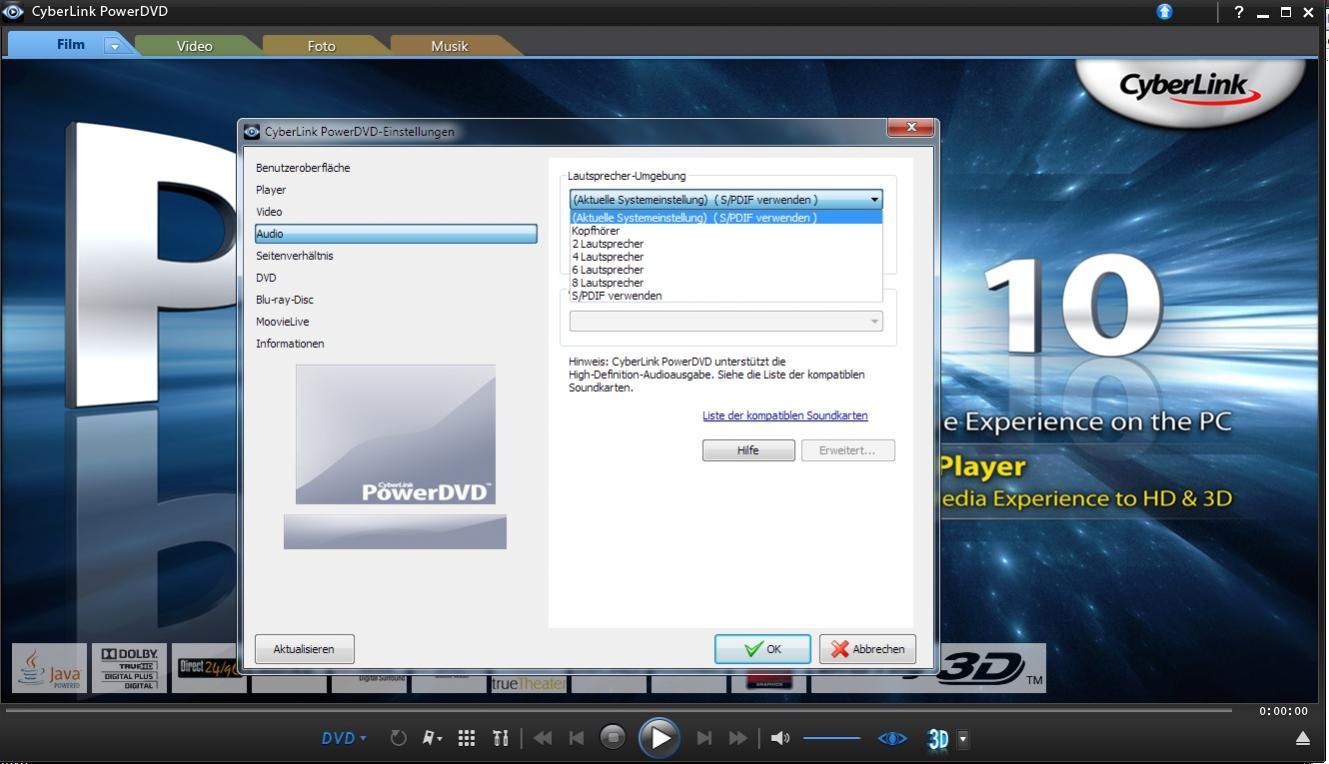
Task: Open the settings tools icon
Action: 500,738
